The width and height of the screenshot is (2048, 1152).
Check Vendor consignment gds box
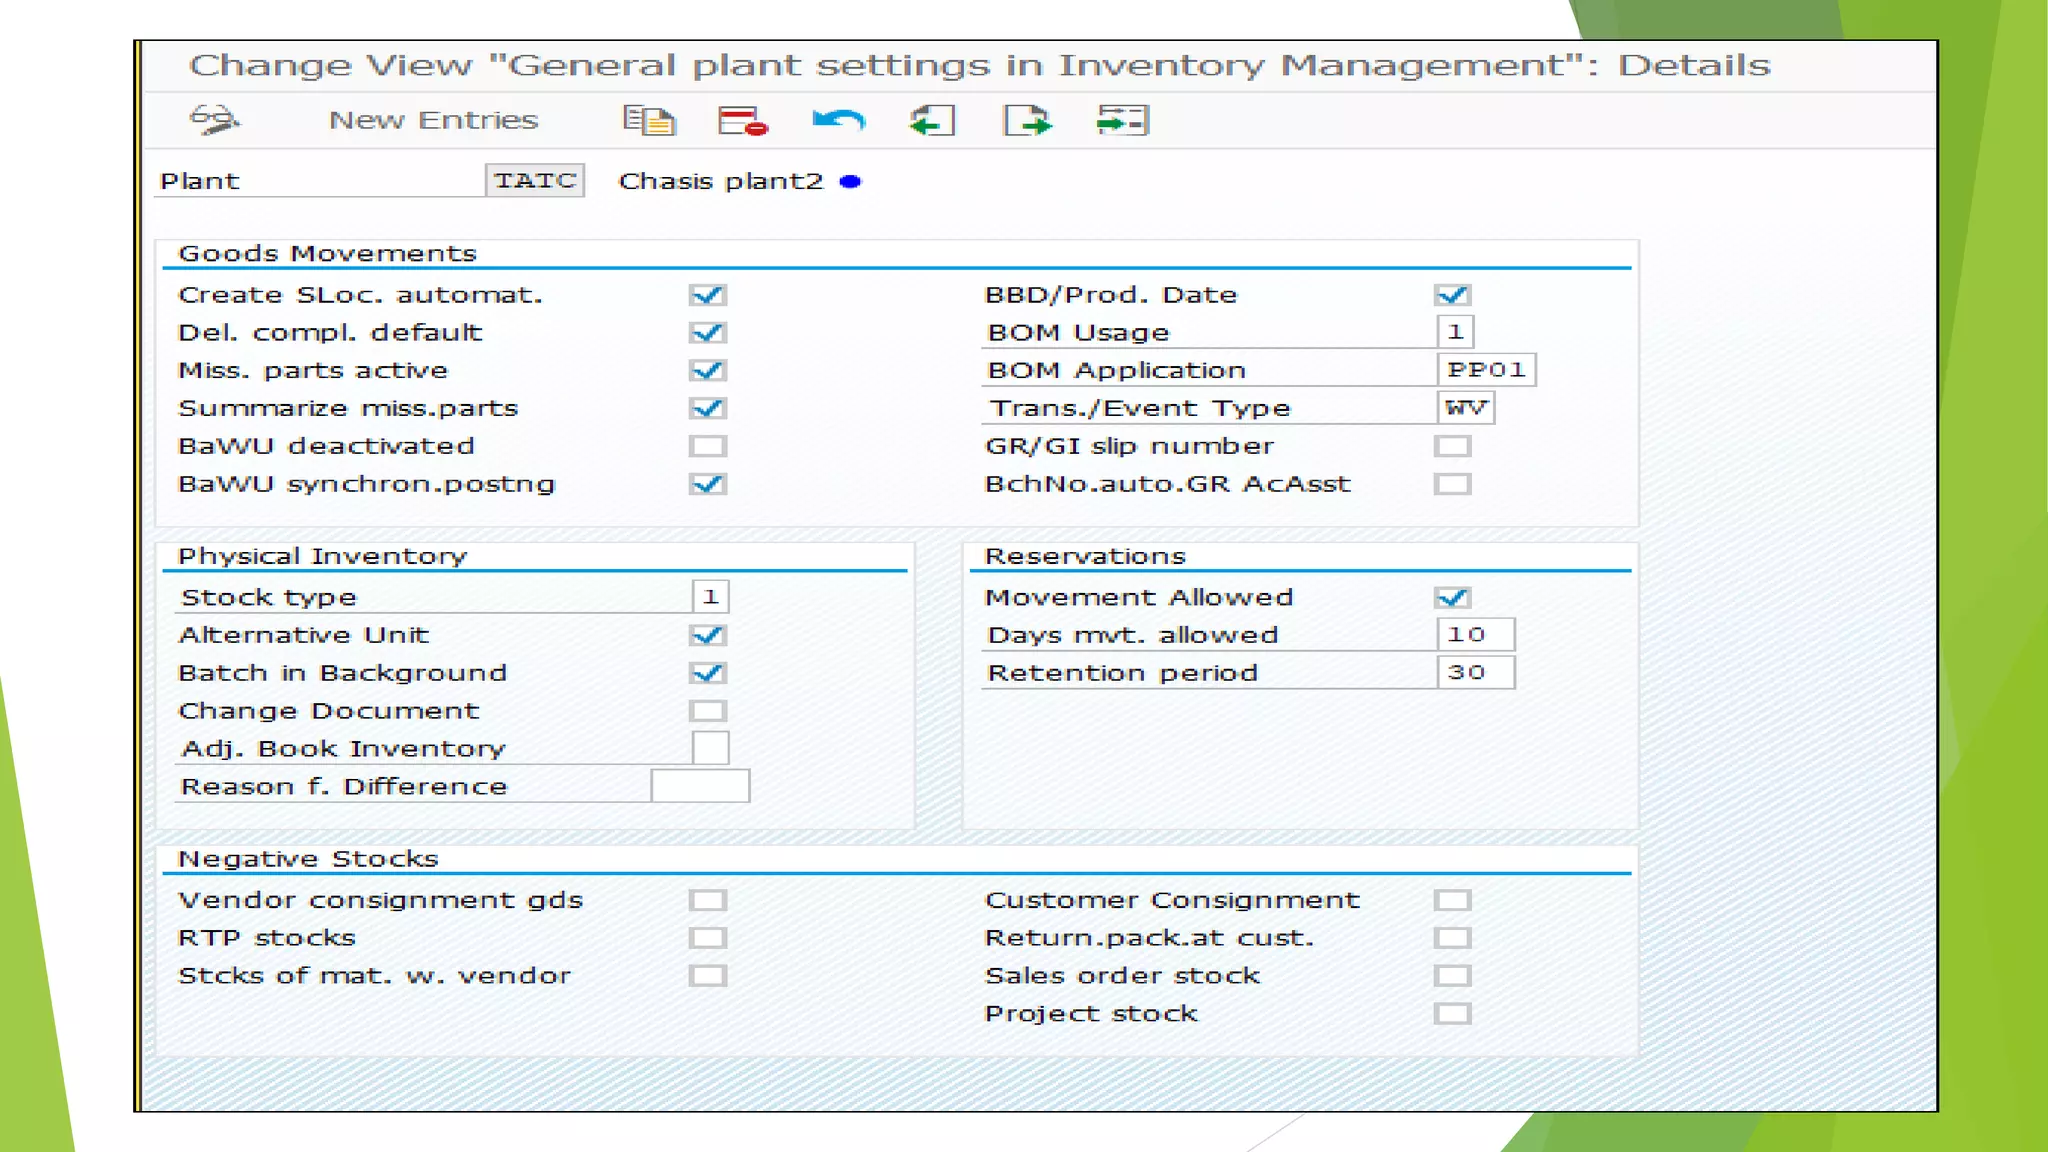pyautogui.click(x=707, y=901)
